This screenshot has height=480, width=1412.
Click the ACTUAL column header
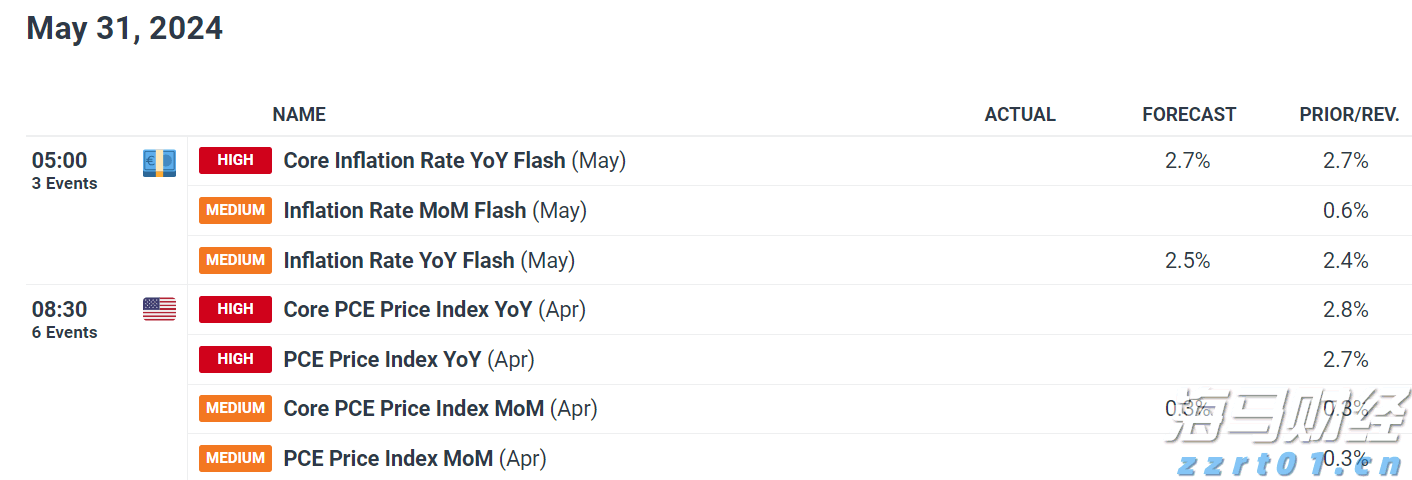pos(1020,115)
